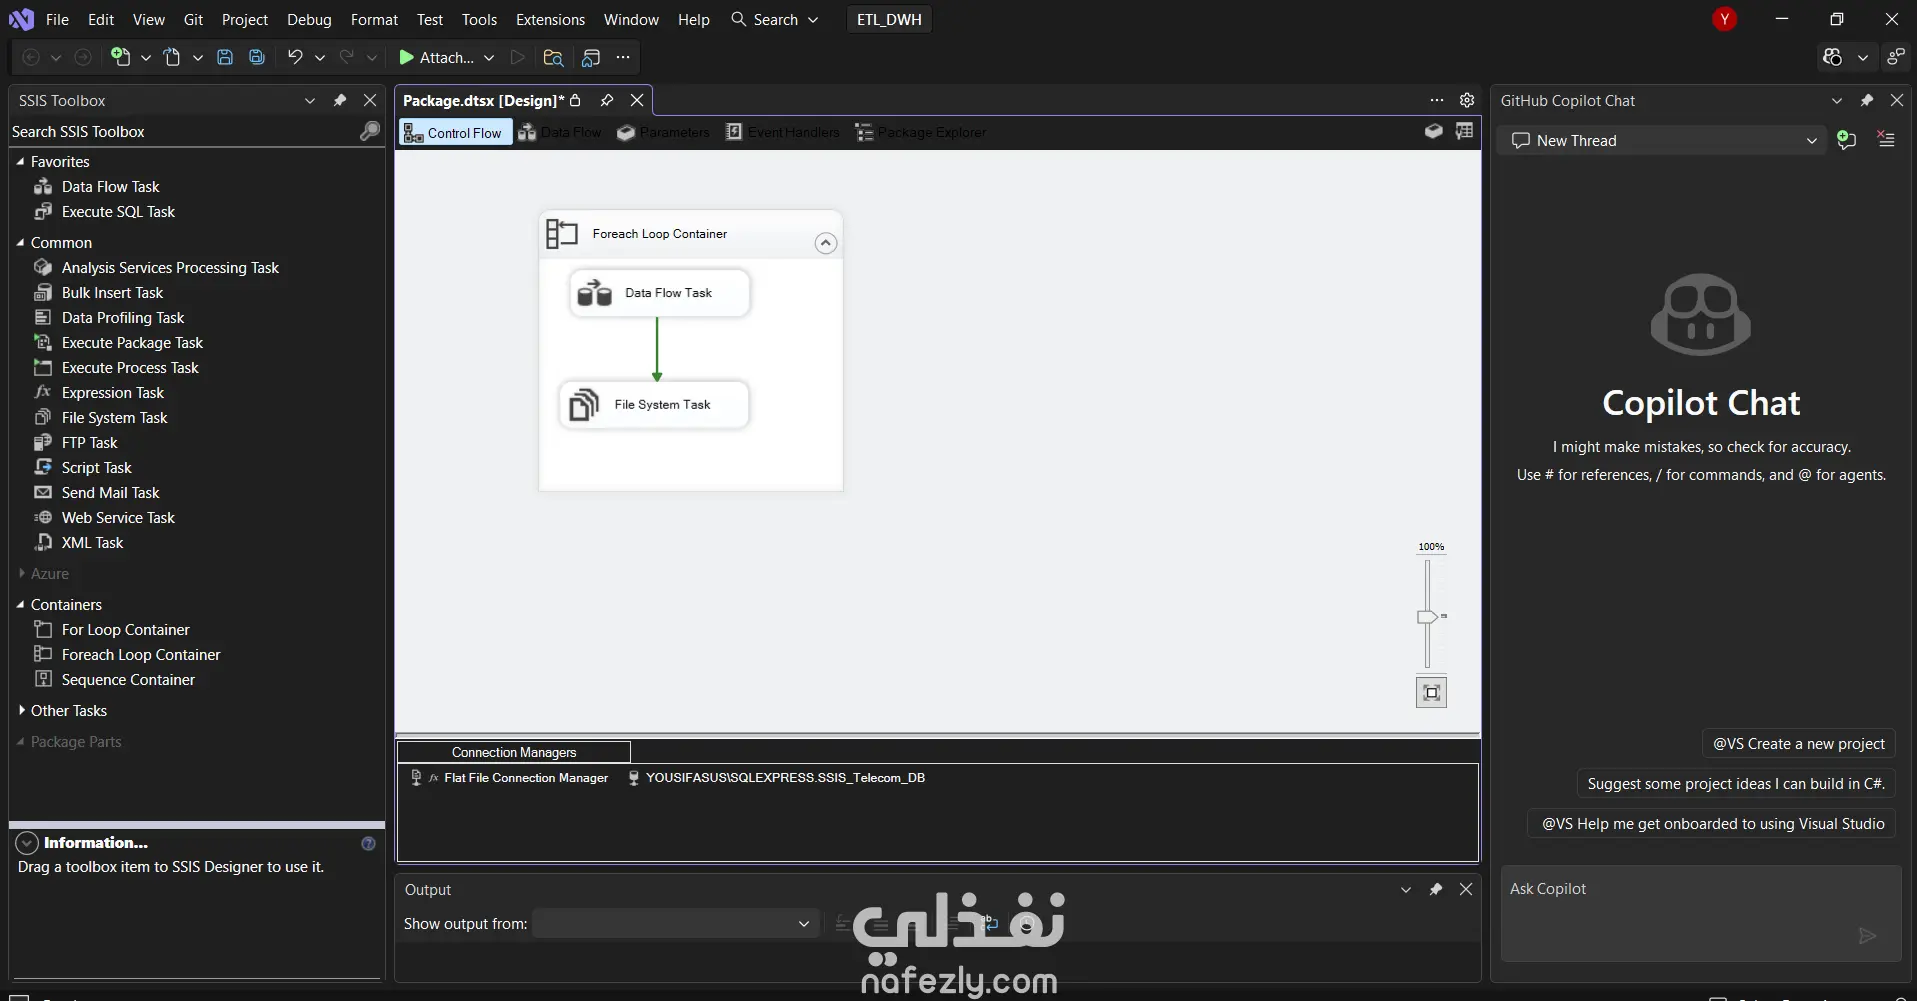The image size is (1917, 1001).
Task: Open the SSIS toolbox search icon
Action: coord(370,131)
